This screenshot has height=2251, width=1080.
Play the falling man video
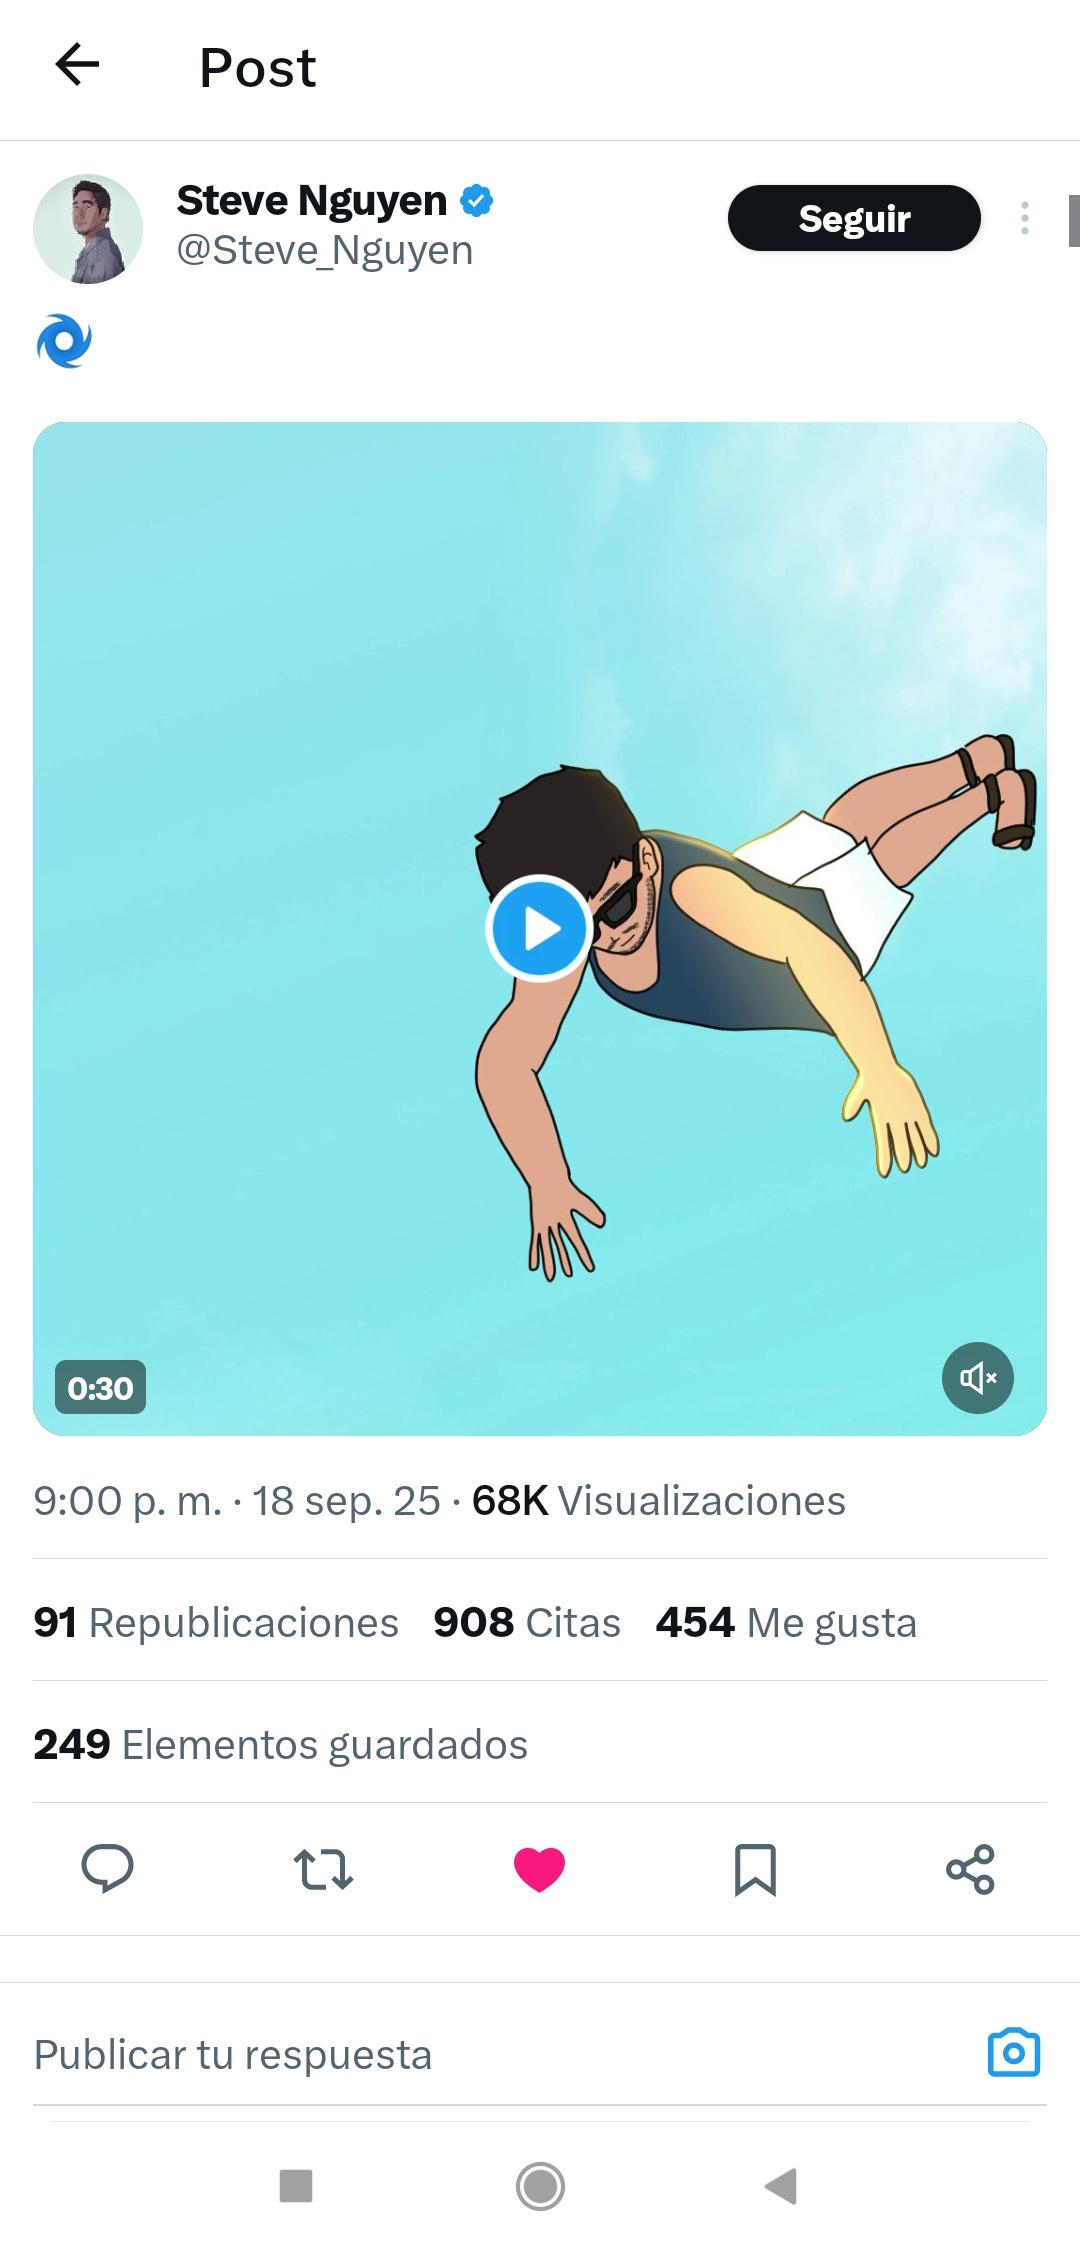click(539, 928)
